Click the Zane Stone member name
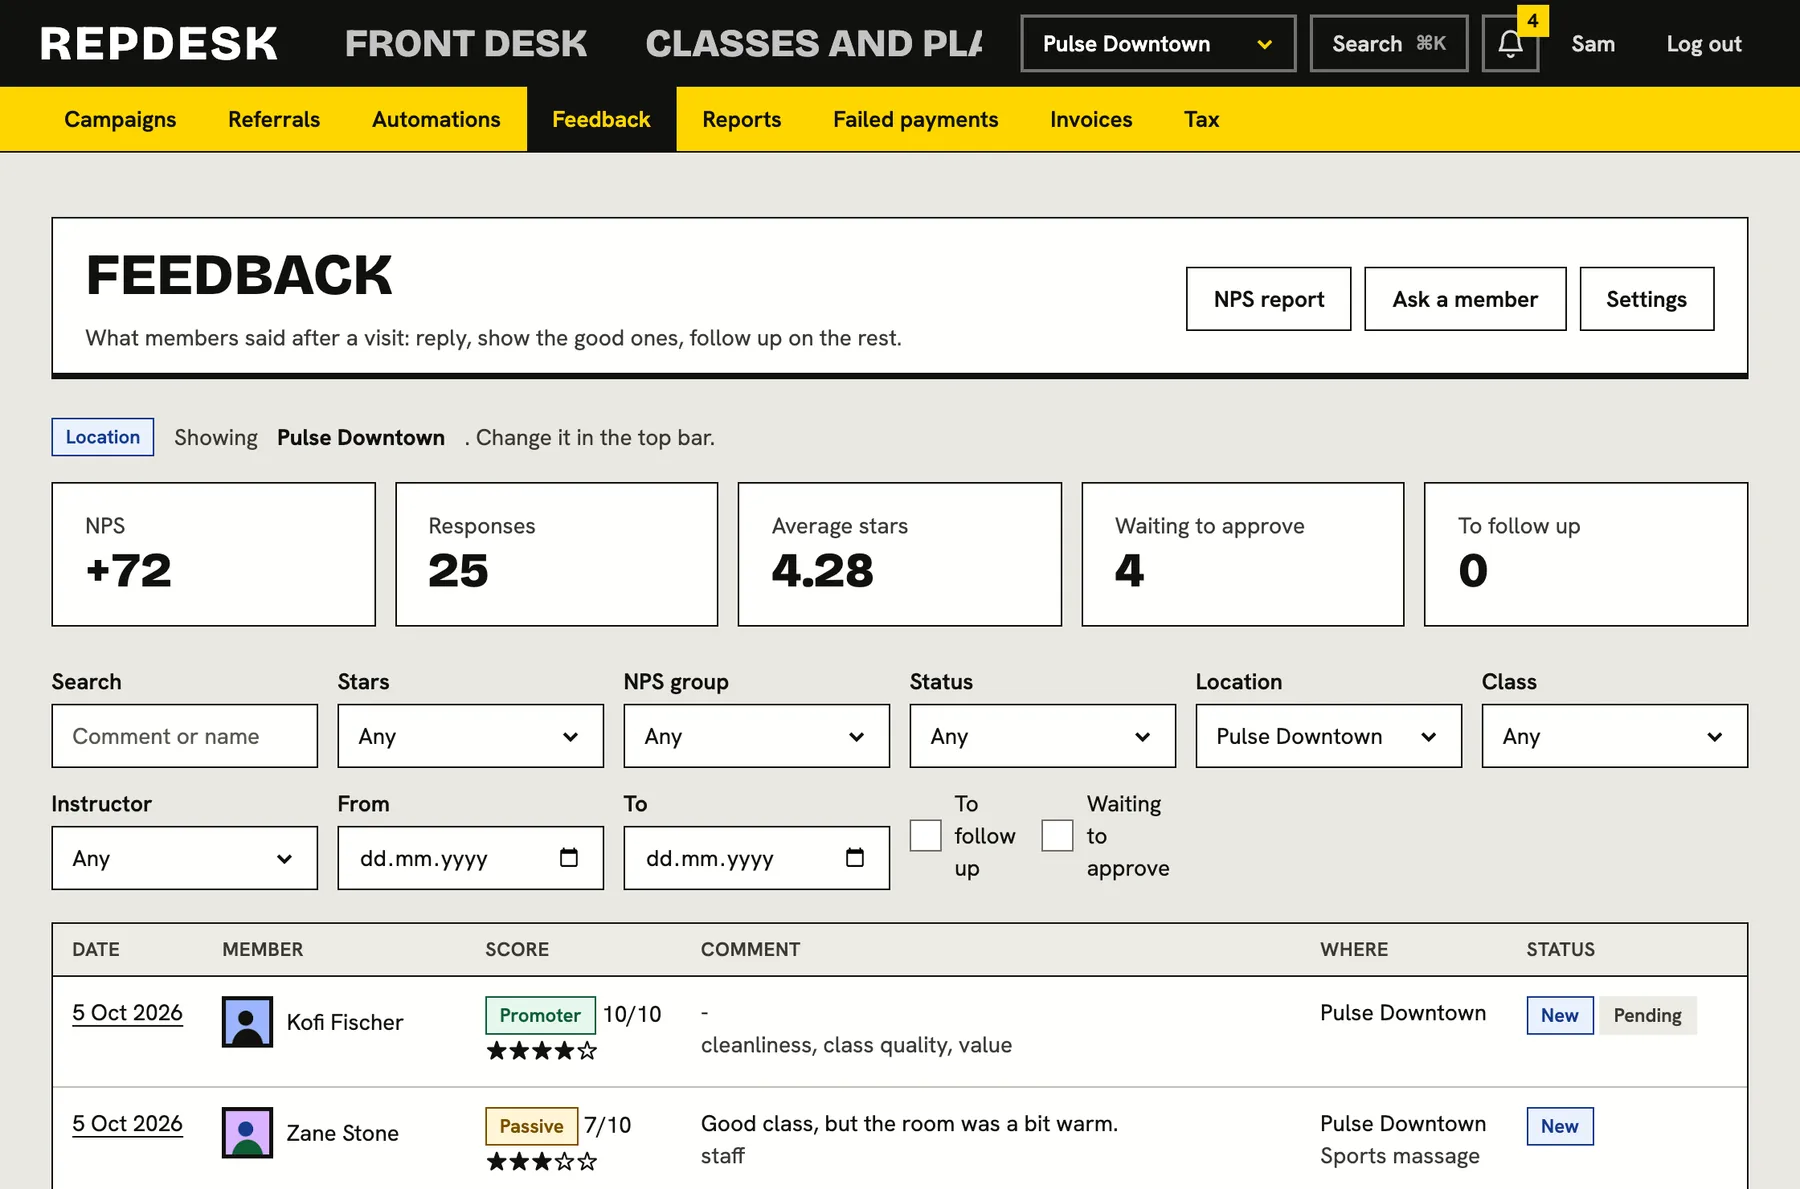The height and width of the screenshot is (1189, 1800). coord(343,1133)
